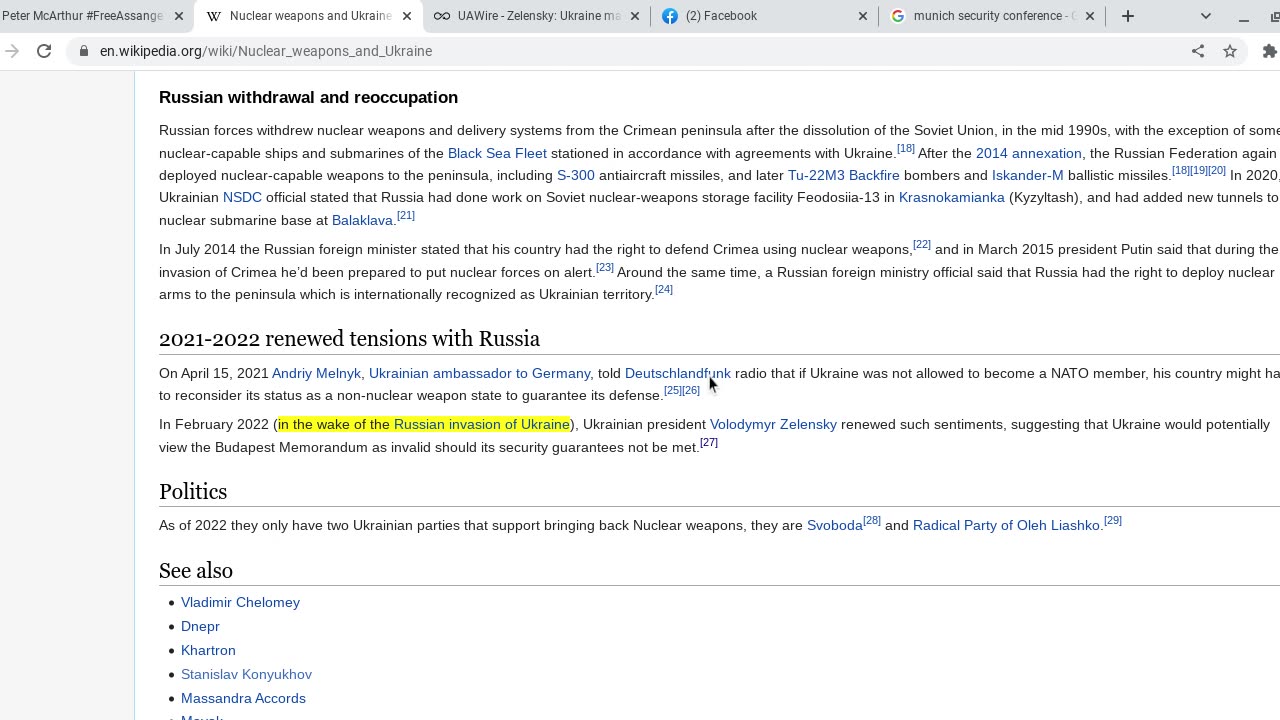1280x720 pixels.
Task: Open Vladimir Chelomey in See also
Action: [240, 602]
